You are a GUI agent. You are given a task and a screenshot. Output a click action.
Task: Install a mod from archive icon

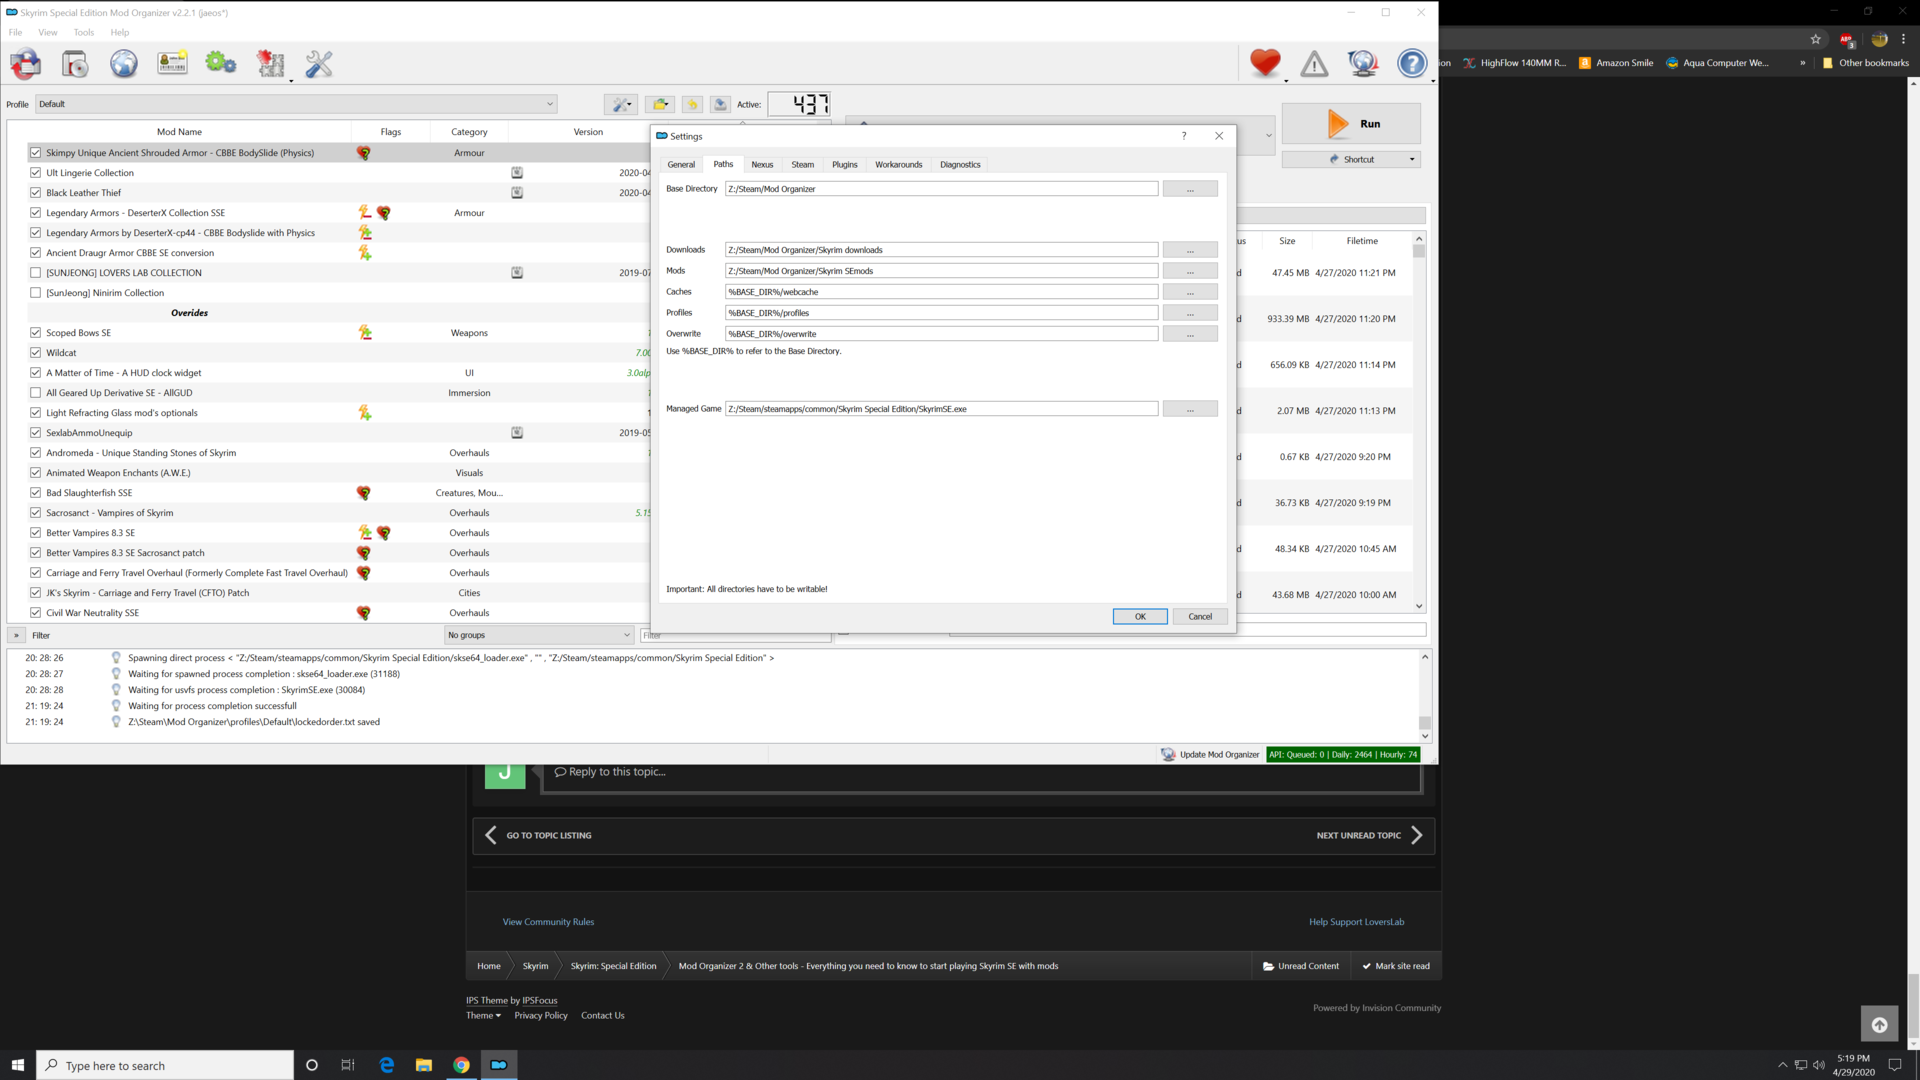(x=75, y=64)
